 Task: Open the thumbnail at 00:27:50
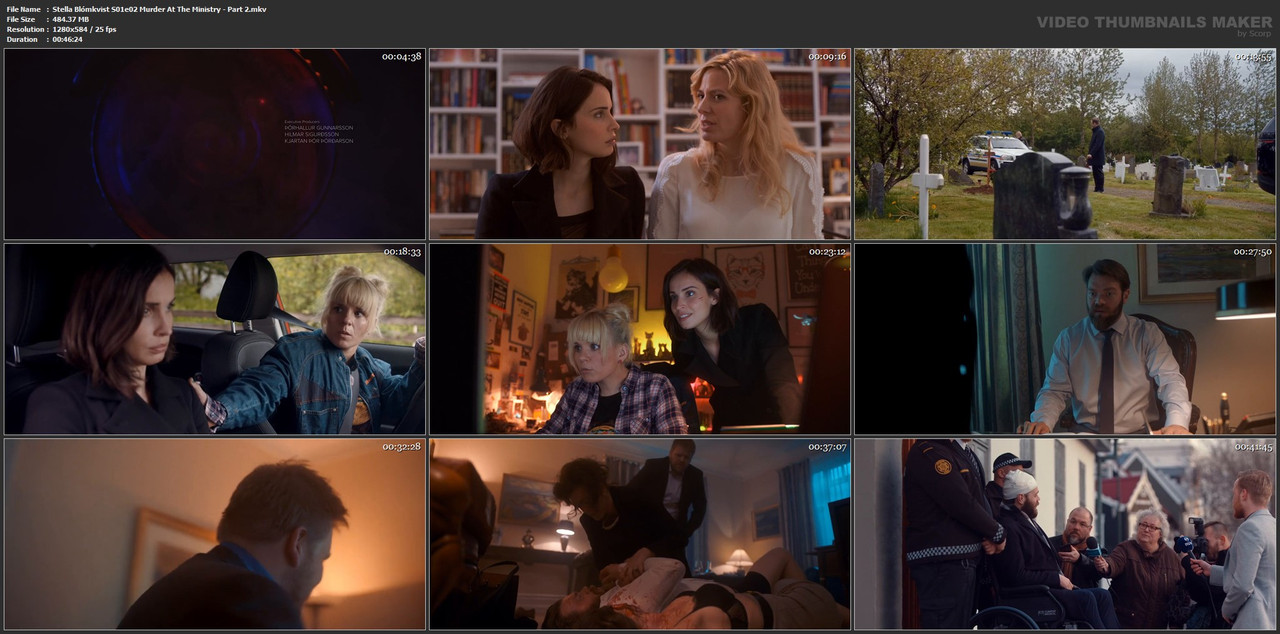(x=1065, y=339)
